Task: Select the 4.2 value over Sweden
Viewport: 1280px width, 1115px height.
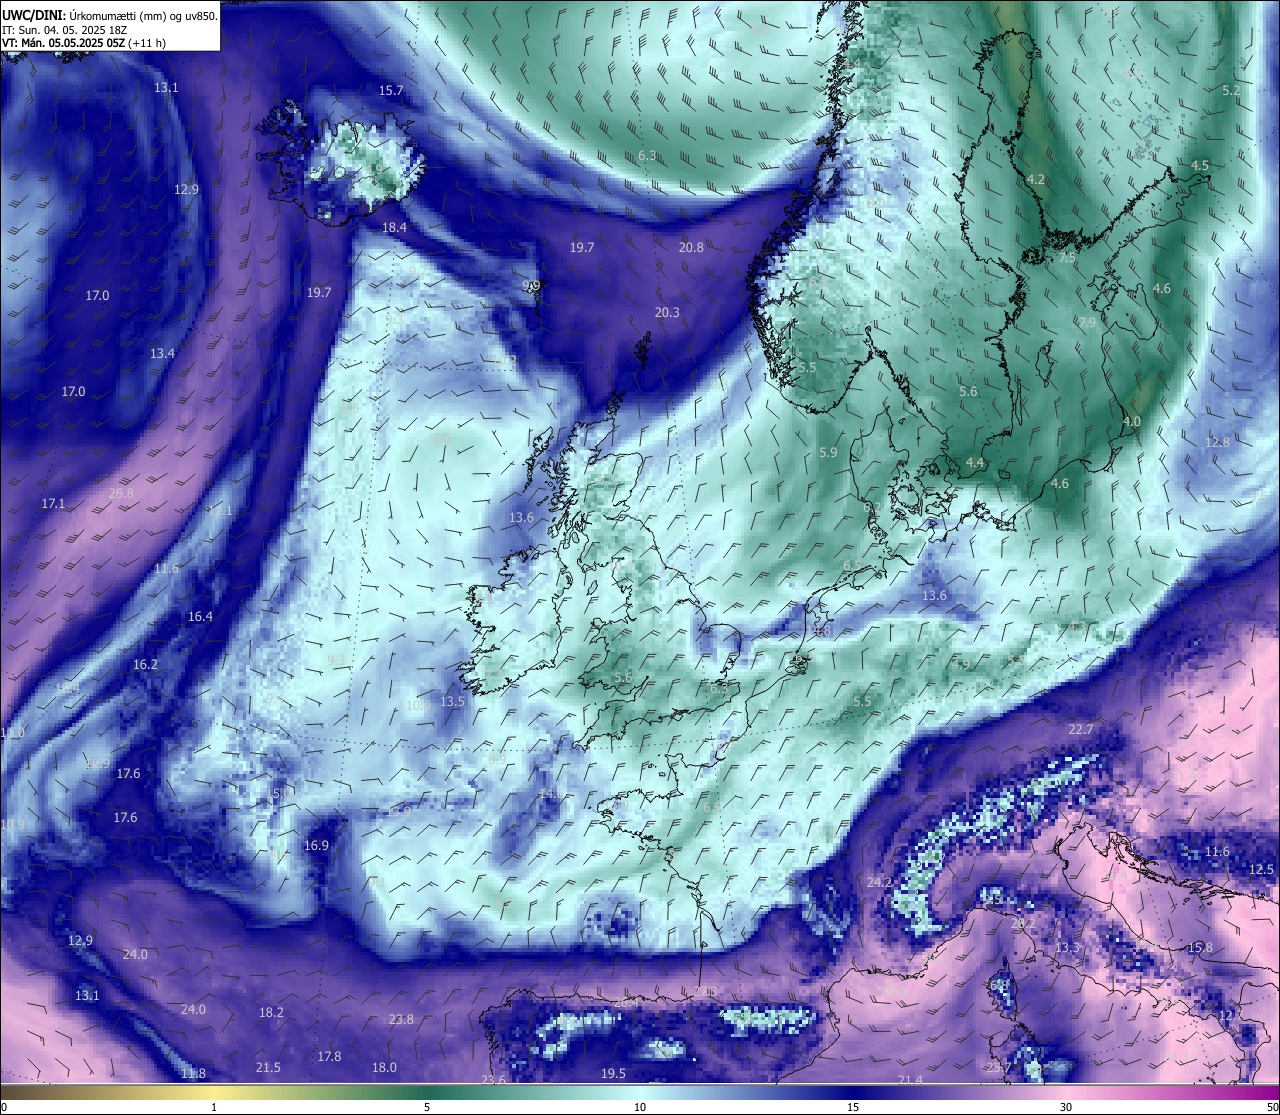Action: point(1036,180)
